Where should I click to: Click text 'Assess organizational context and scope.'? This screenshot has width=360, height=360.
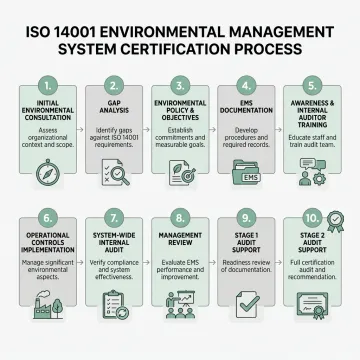click(x=48, y=138)
